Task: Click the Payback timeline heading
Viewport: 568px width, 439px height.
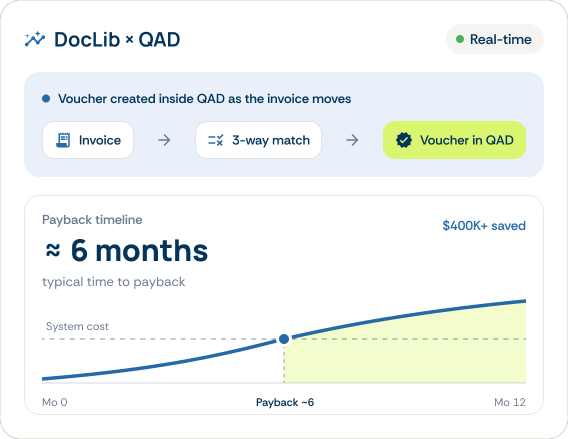Action: pos(92,220)
